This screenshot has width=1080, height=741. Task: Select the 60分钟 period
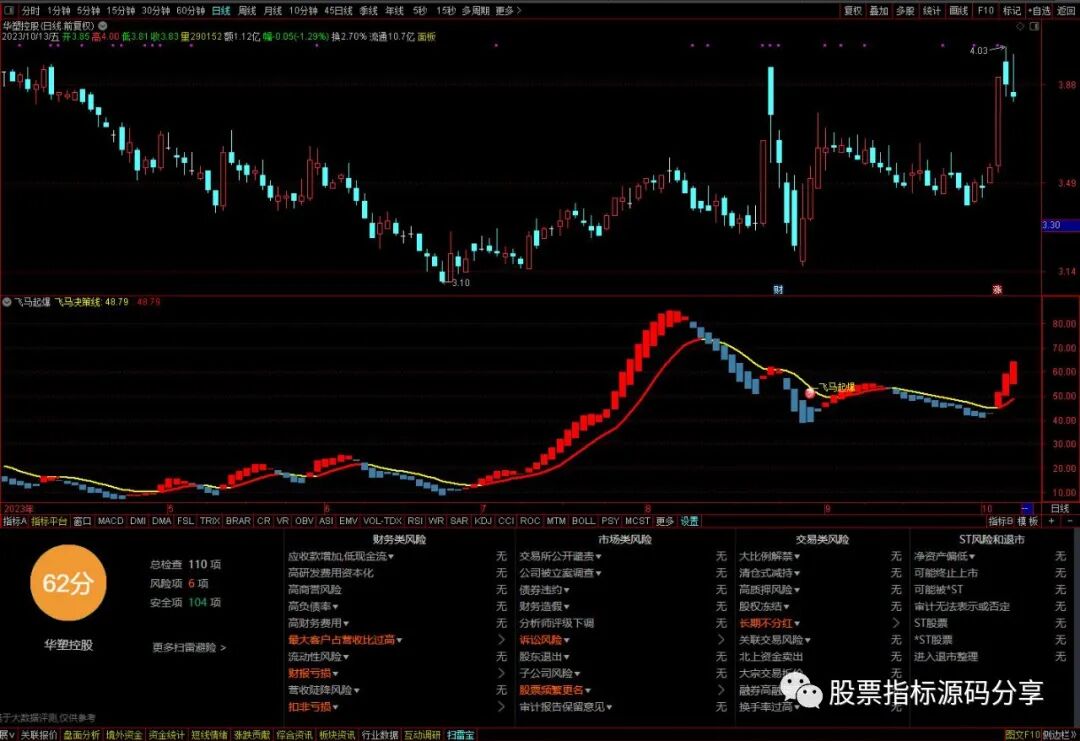[x=191, y=11]
